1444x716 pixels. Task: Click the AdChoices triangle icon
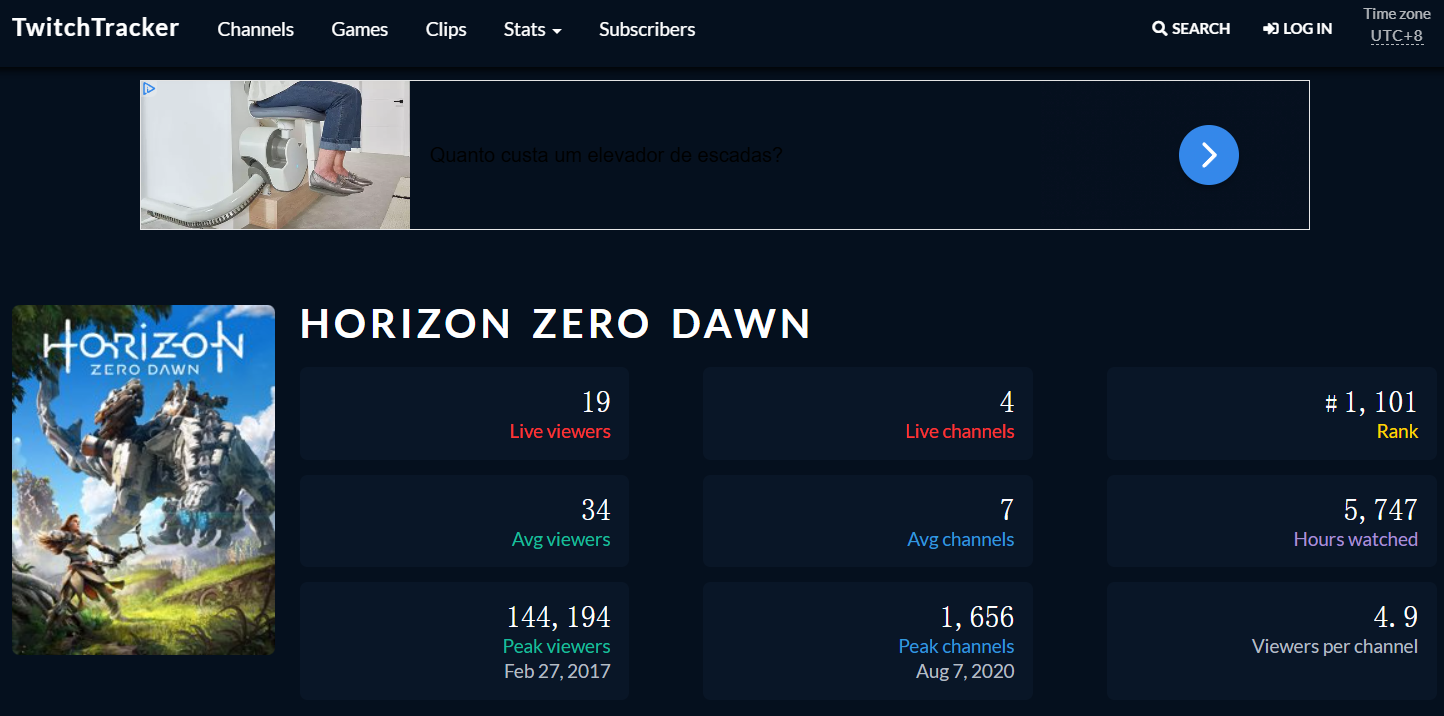click(149, 89)
